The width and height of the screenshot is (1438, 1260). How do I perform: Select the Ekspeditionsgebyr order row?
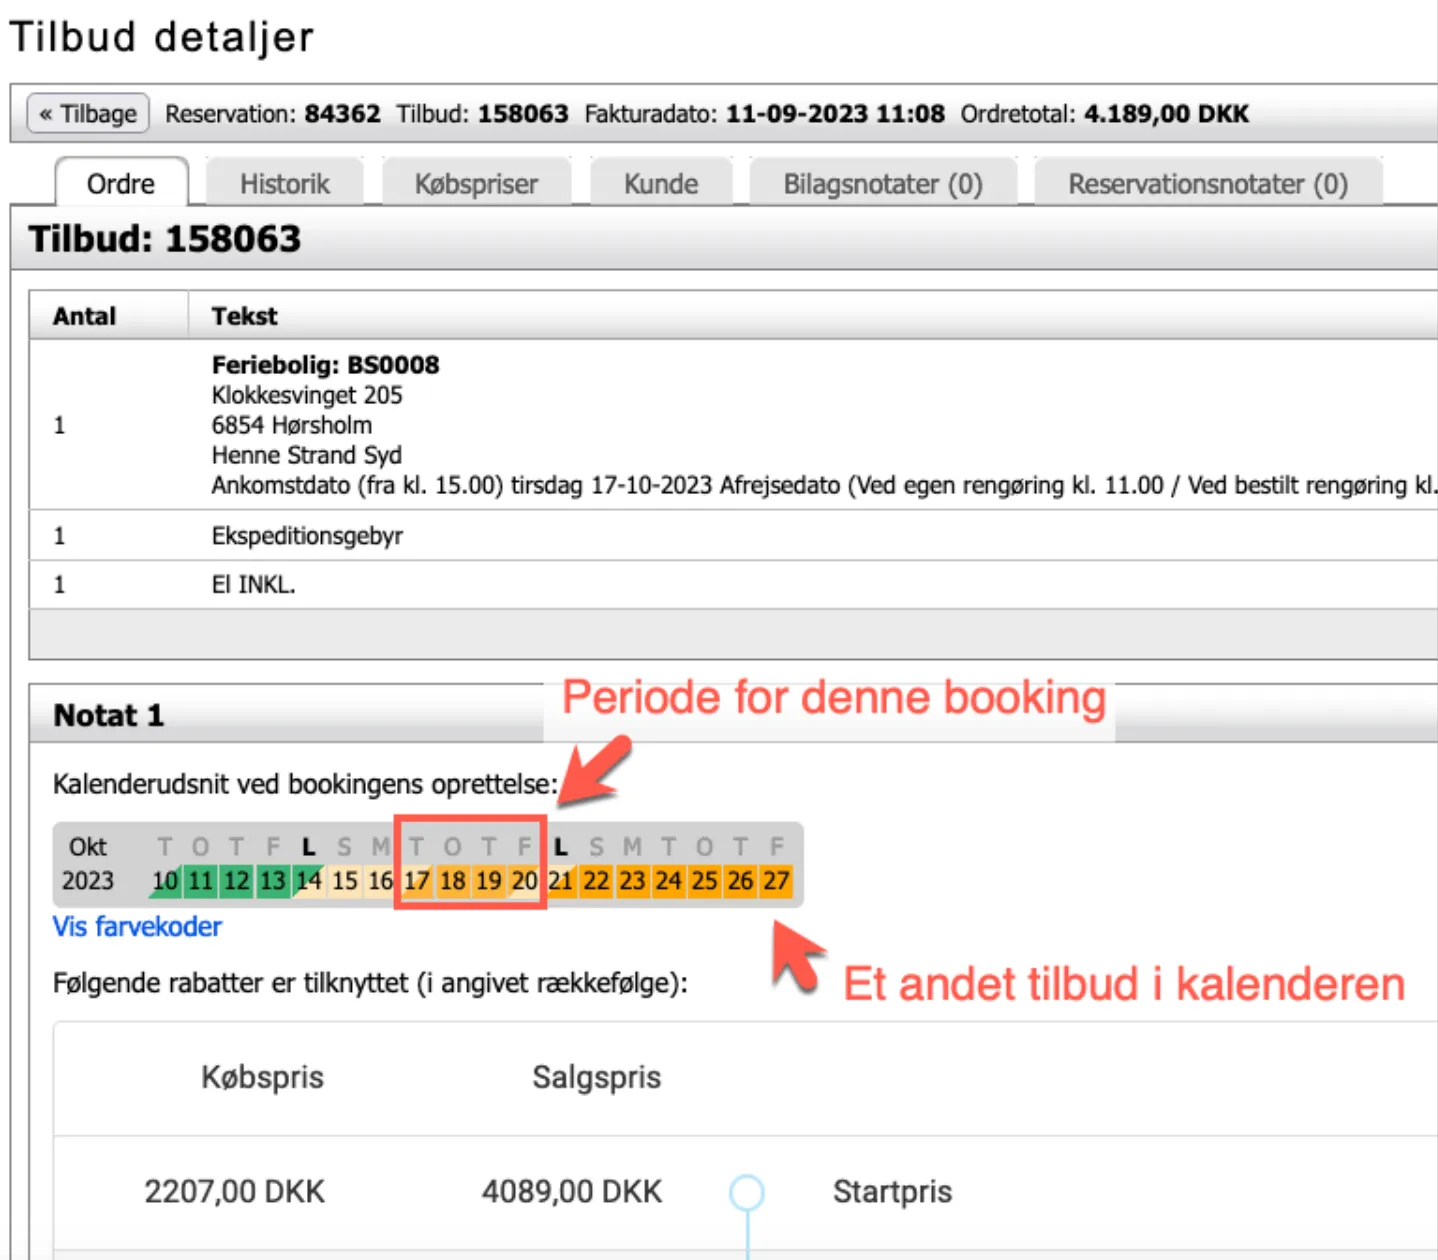(307, 536)
